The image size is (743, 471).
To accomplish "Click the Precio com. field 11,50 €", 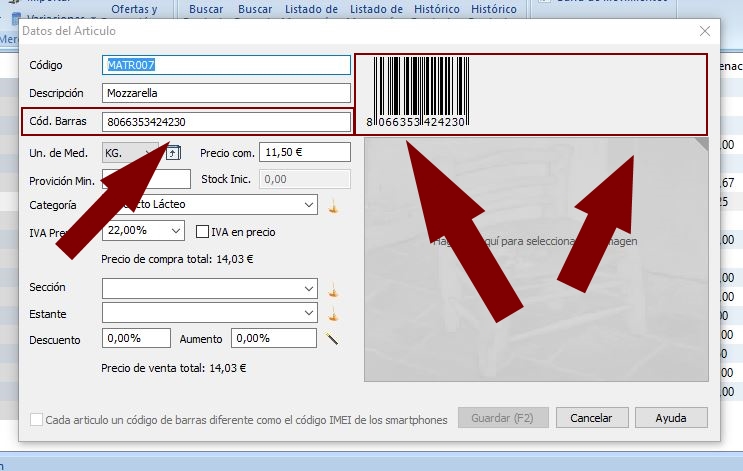I will (305, 152).
